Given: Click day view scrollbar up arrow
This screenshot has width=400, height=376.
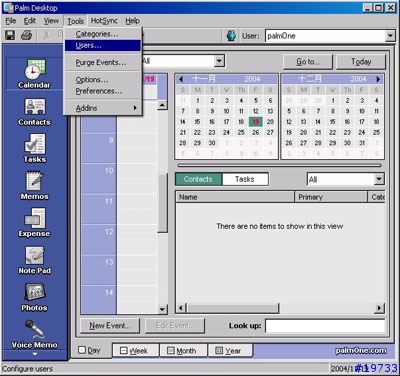Looking at the screenshot, I should tap(162, 105).
